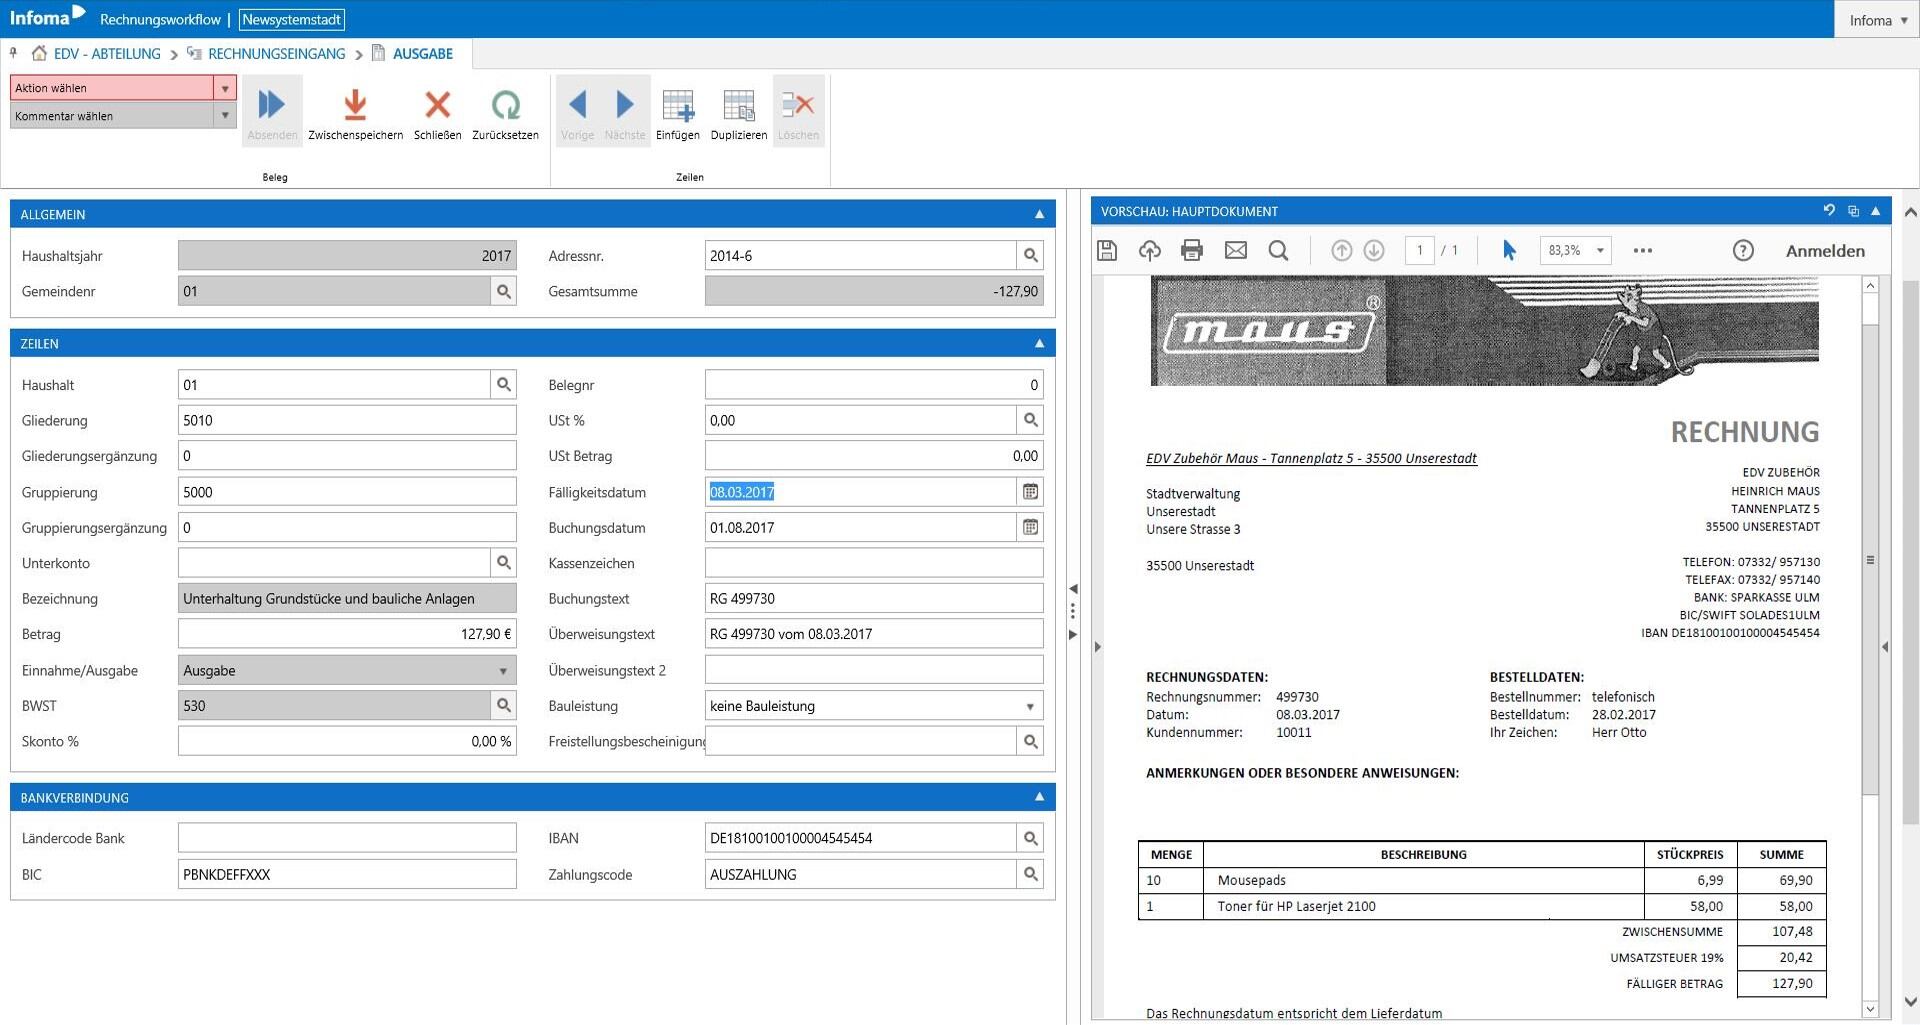This screenshot has height=1025, width=1920.
Task: Open the Bauleistung dropdown list
Action: [1030, 707]
